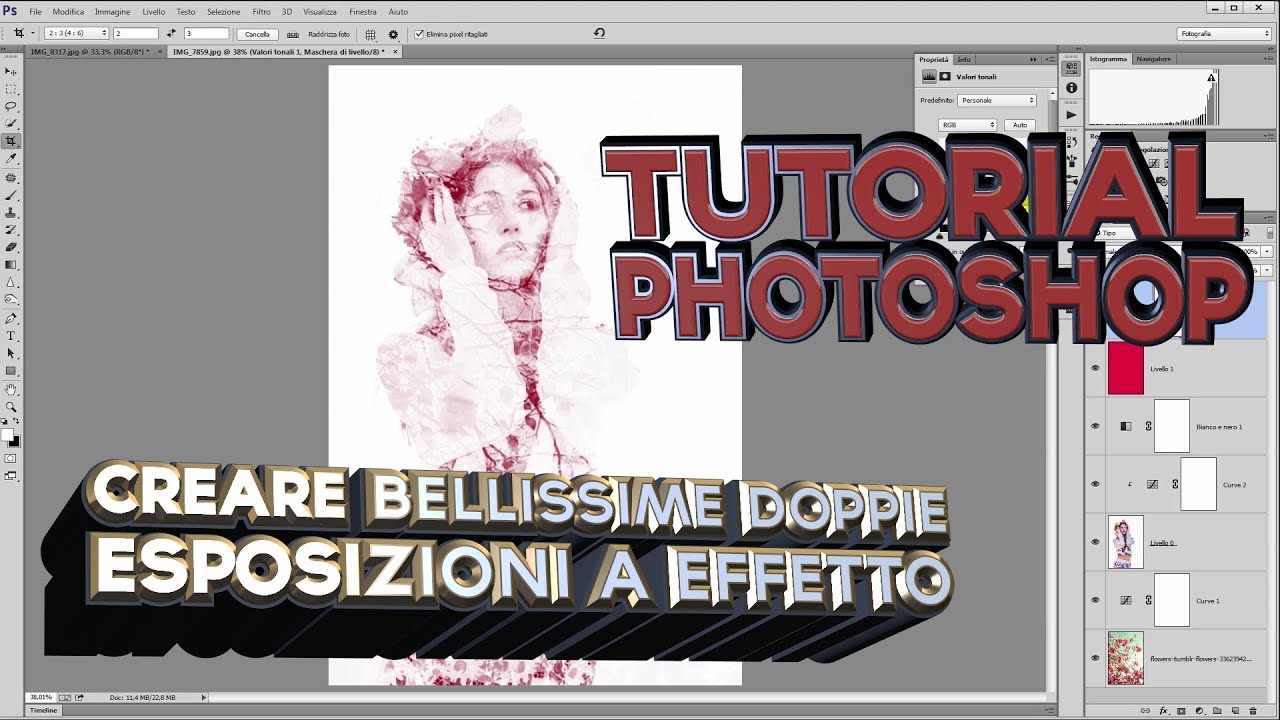This screenshot has width=1280, height=720.
Task: Open the Fotografia workspace dropdown
Action: tap(1224, 33)
